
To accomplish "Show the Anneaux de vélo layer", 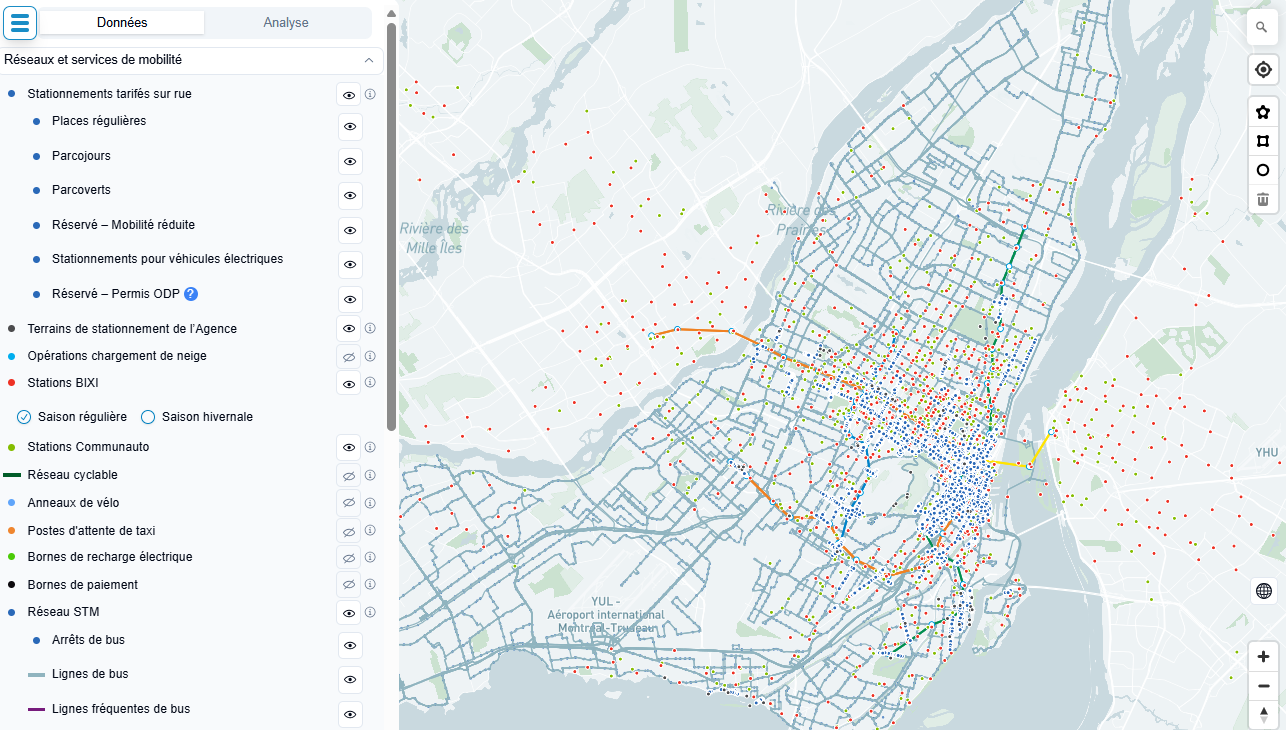I will [349, 503].
